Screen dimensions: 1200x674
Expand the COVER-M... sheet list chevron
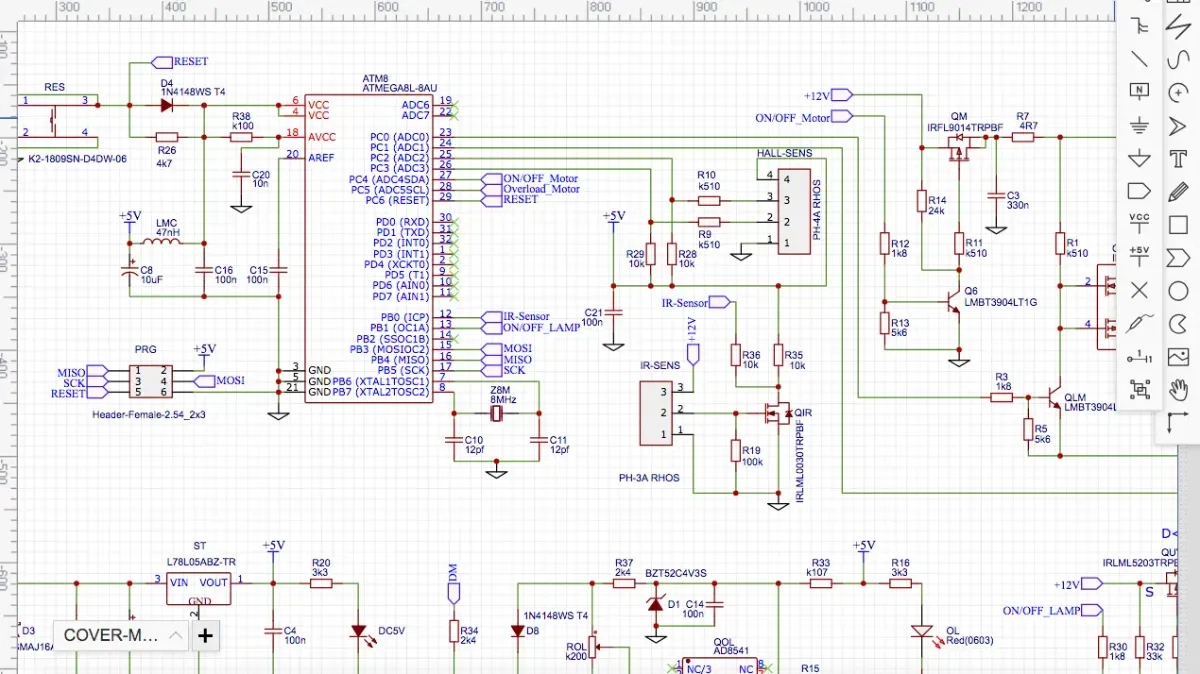click(x=175, y=635)
